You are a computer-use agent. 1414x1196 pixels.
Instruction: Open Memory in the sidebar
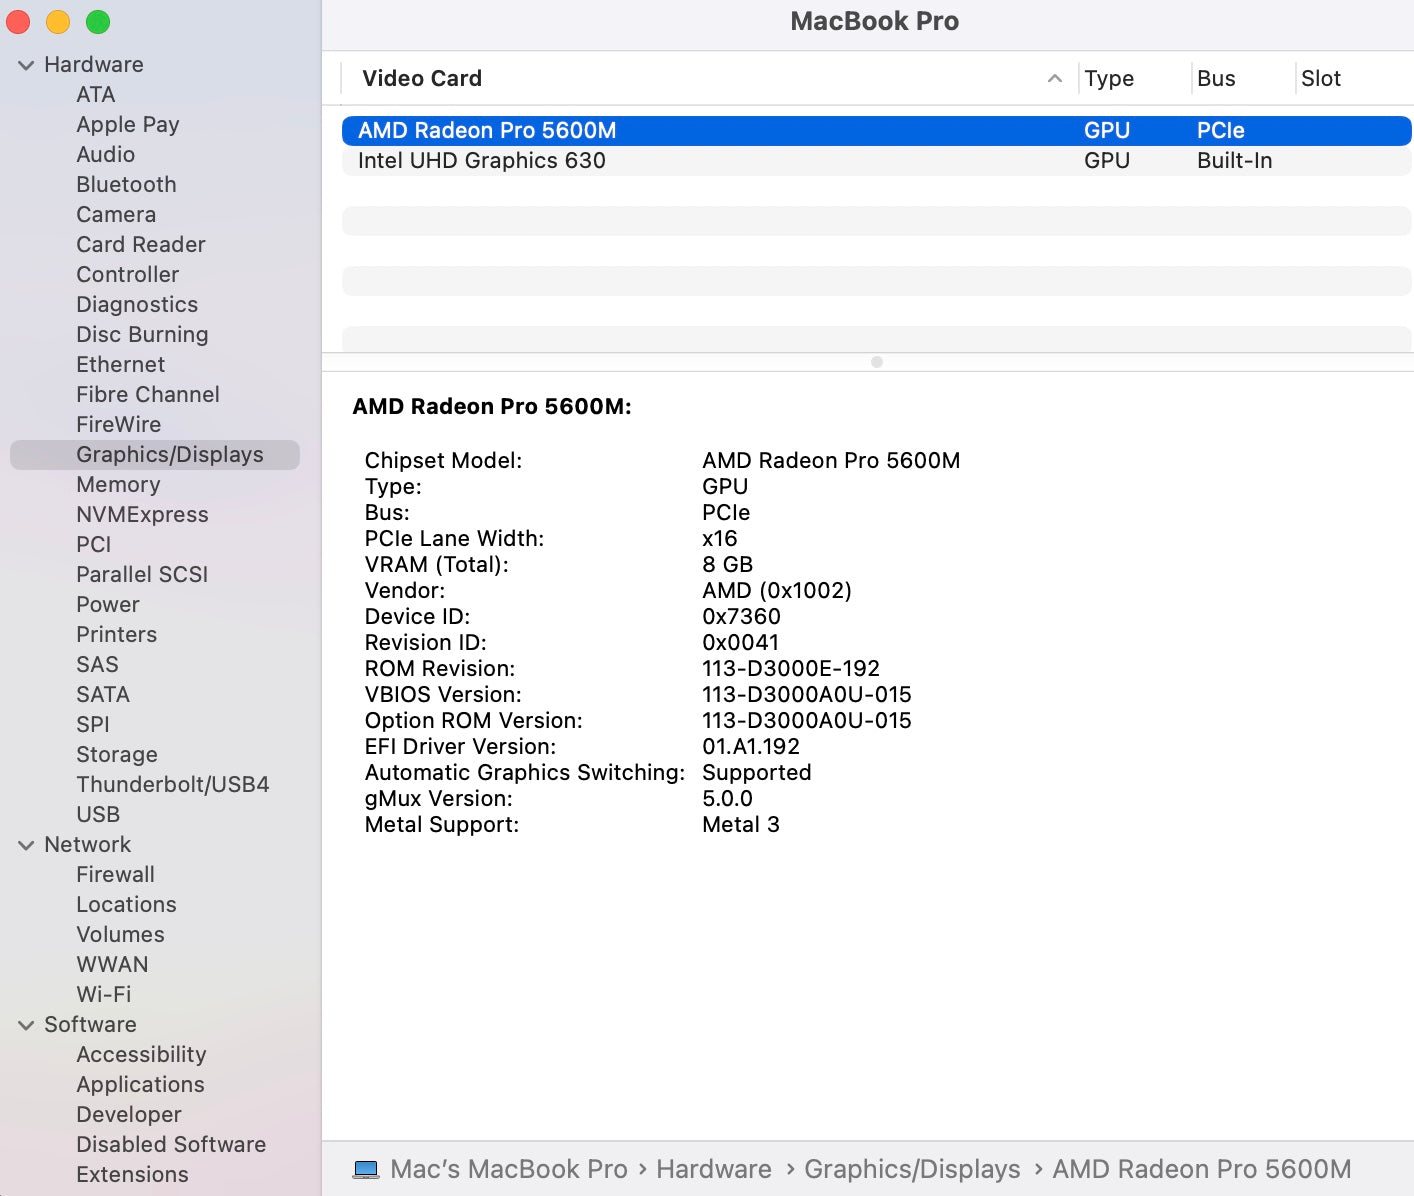pyautogui.click(x=118, y=485)
